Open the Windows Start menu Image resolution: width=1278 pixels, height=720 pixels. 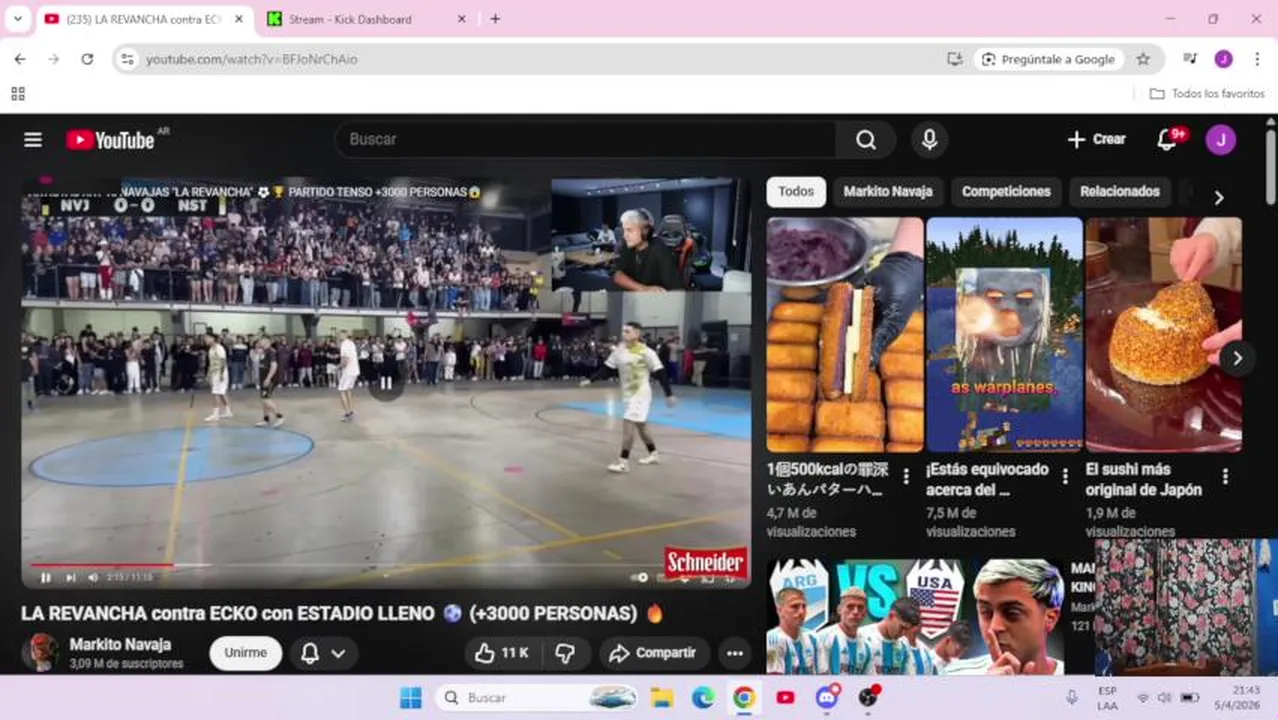(x=411, y=698)
